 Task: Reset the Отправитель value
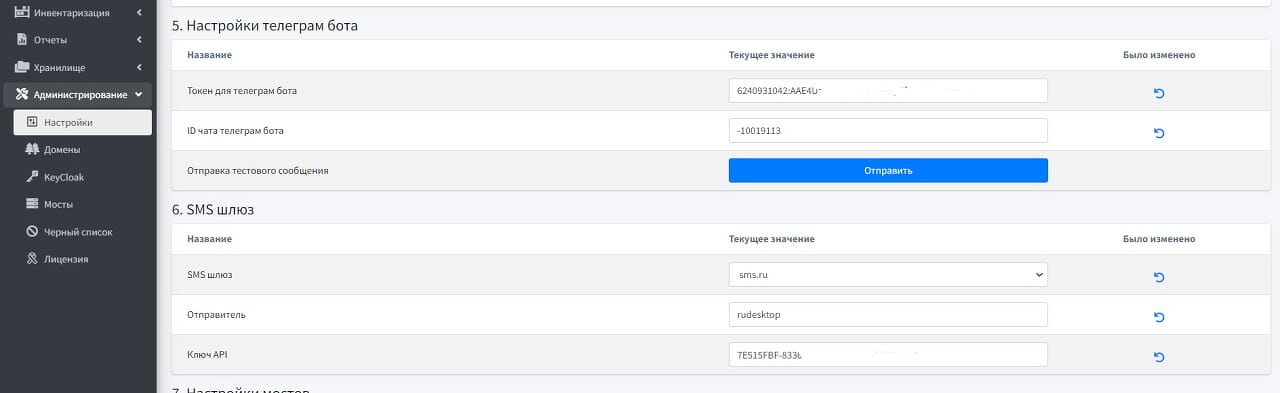[1159, 317]
